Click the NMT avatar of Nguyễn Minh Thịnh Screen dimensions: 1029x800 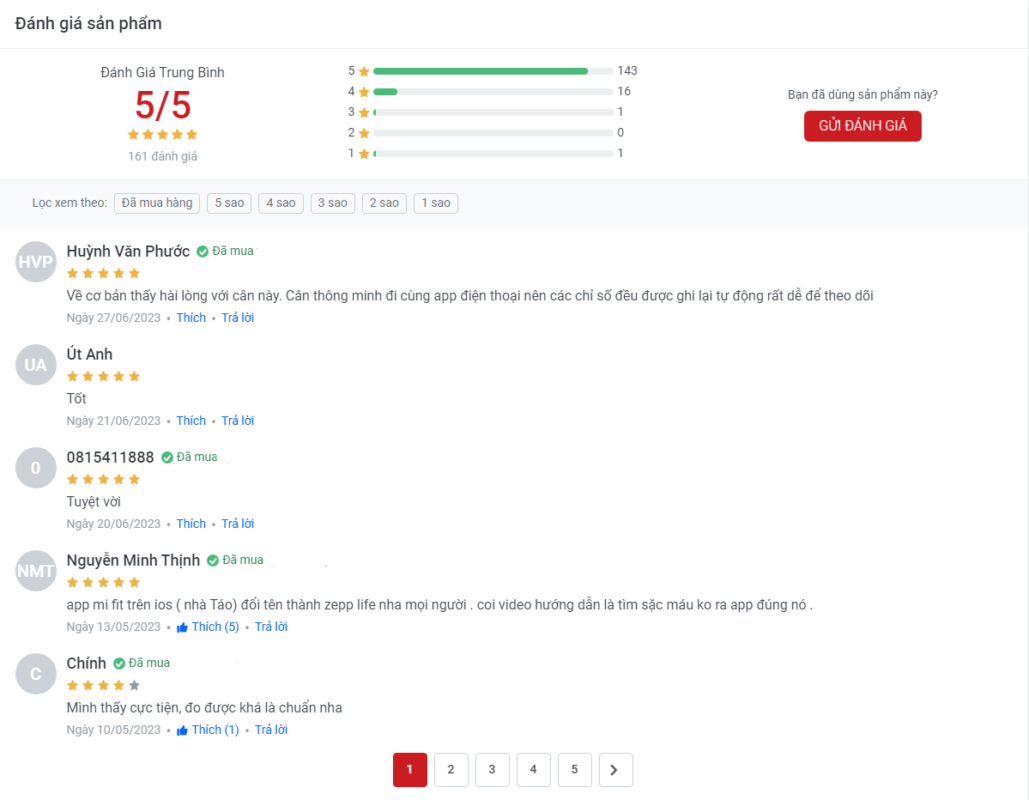click(x=36, y=571)
